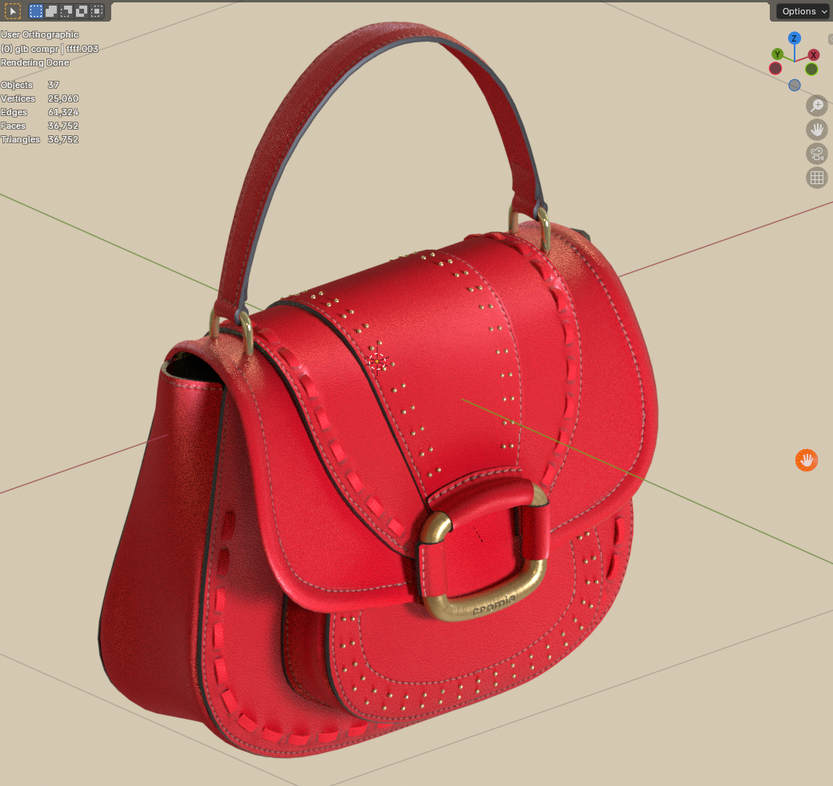The height and width of the screenshot is (786, 833).
Task: Select the Select Box tool arrow icon
Action: point(13,11)
